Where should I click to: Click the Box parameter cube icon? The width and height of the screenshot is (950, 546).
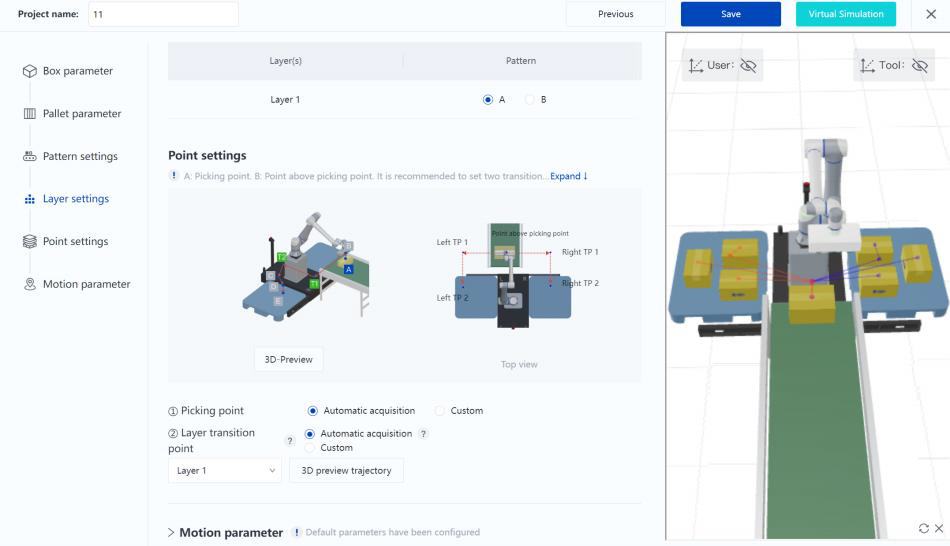pyautogui.click(x=30, y=71)
